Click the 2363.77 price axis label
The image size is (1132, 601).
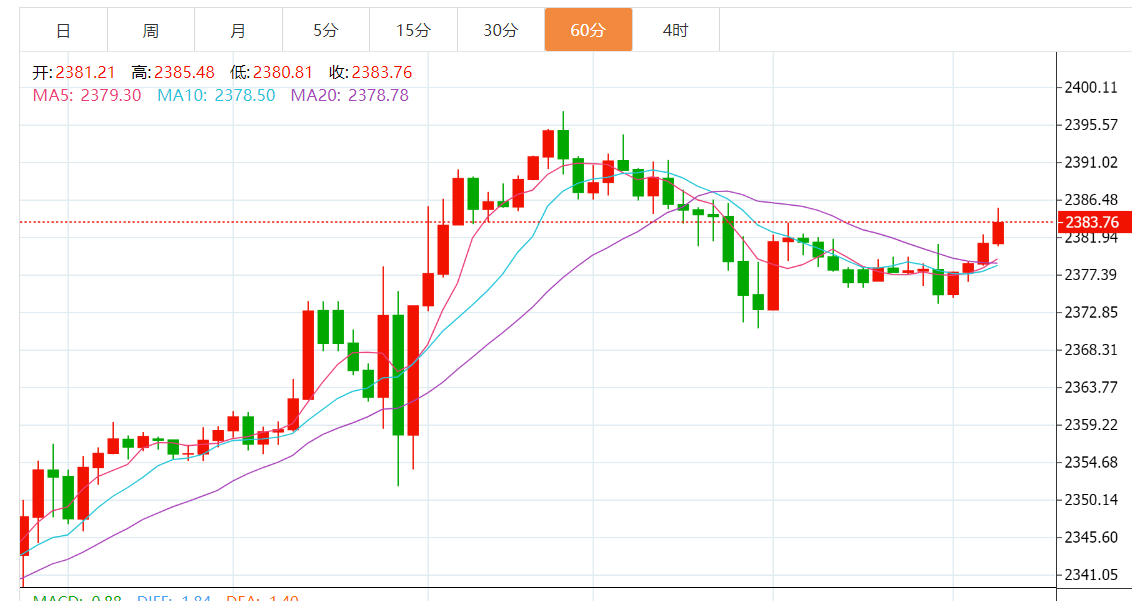[x=1091, y=388]
